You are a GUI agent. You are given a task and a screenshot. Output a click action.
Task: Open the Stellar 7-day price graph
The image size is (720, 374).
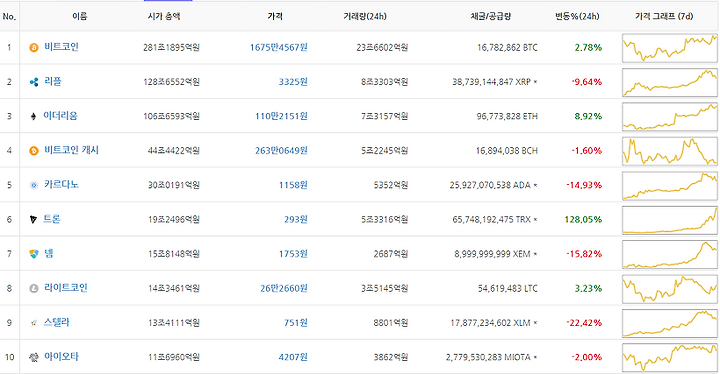coord(670,323)
